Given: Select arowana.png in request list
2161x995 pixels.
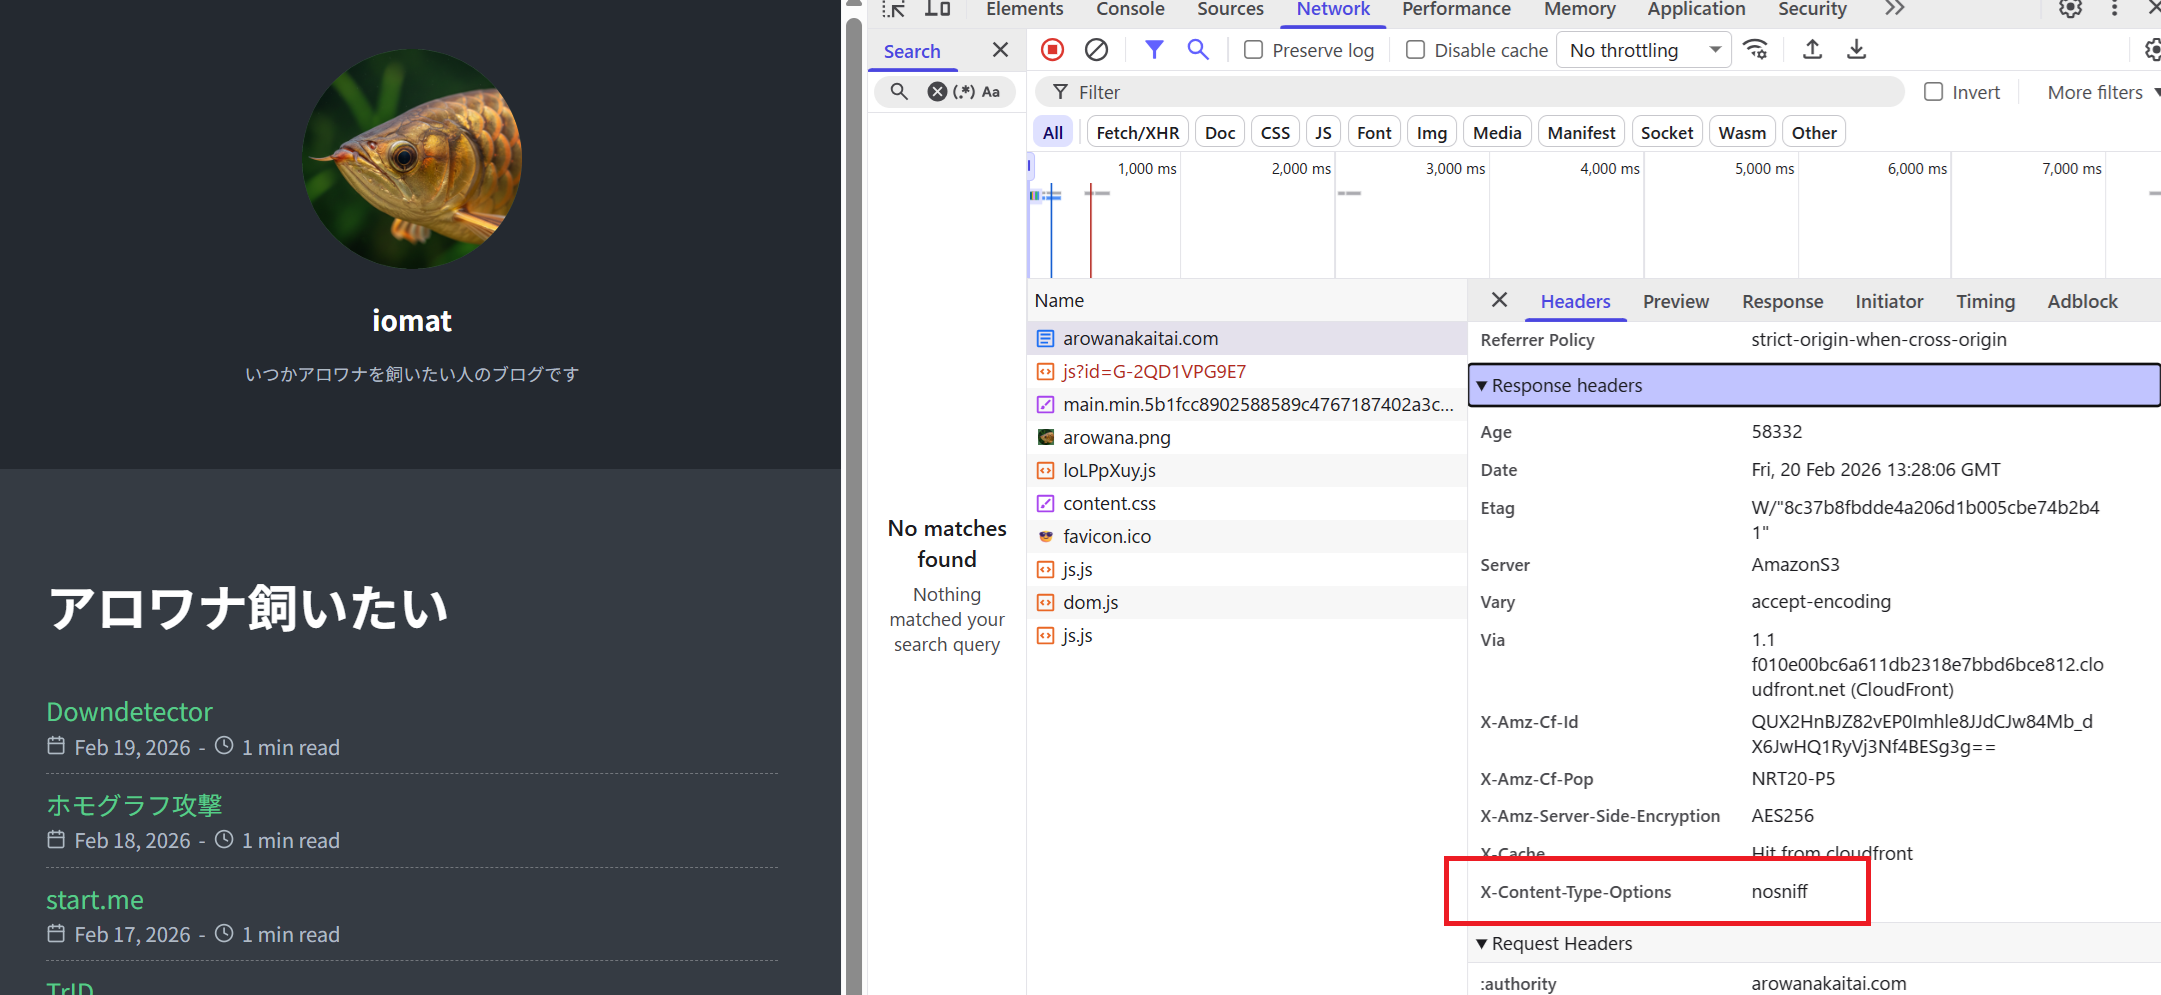Looking at the screenshot, I should click(1116, 438).
